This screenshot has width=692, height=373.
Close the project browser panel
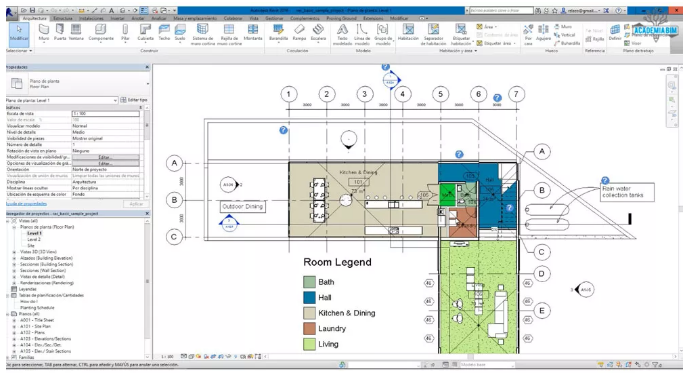coord(147,213)
